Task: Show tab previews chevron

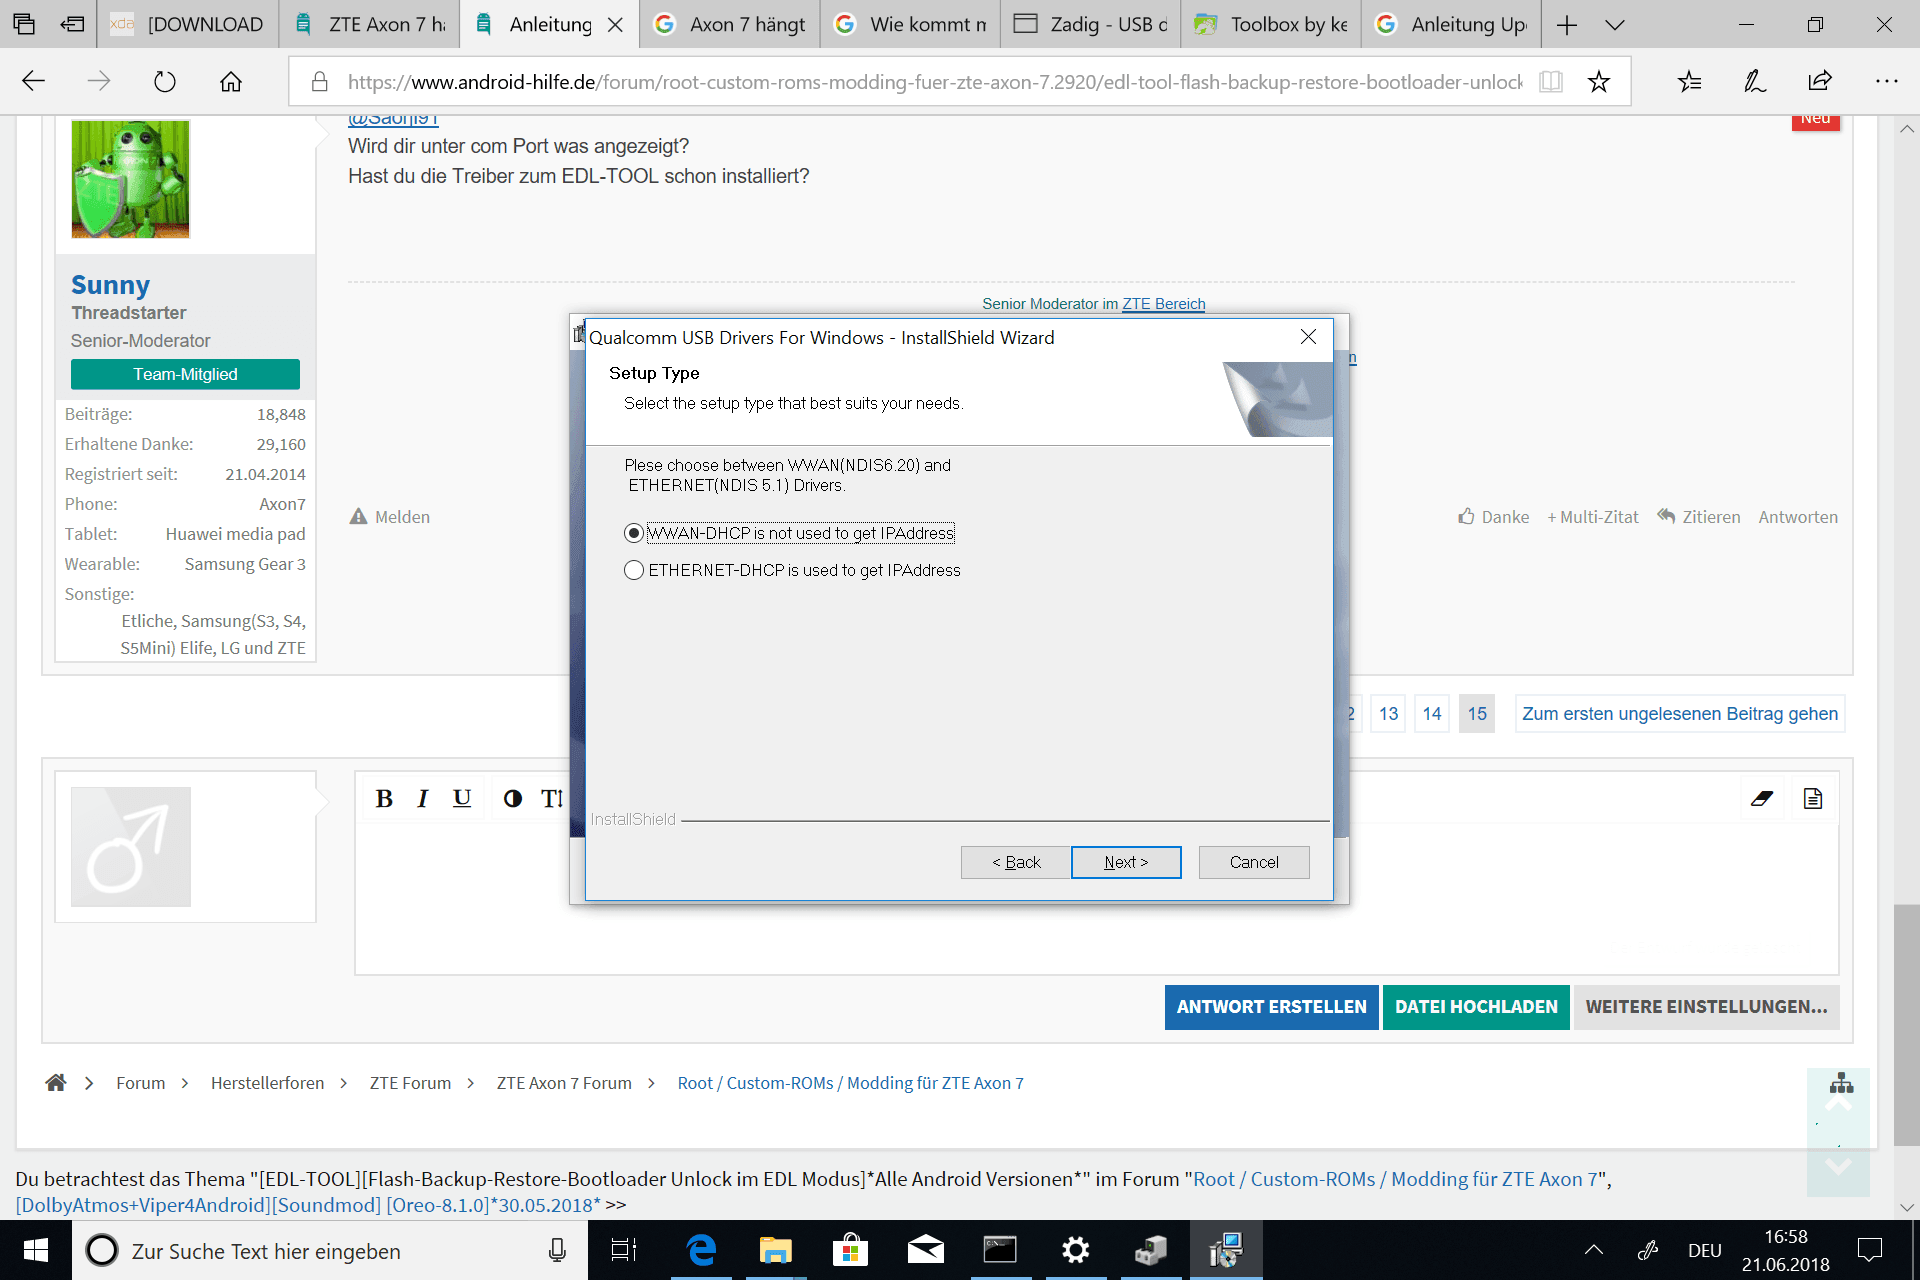Action: pyautogui.click(x=1615, y=24)
